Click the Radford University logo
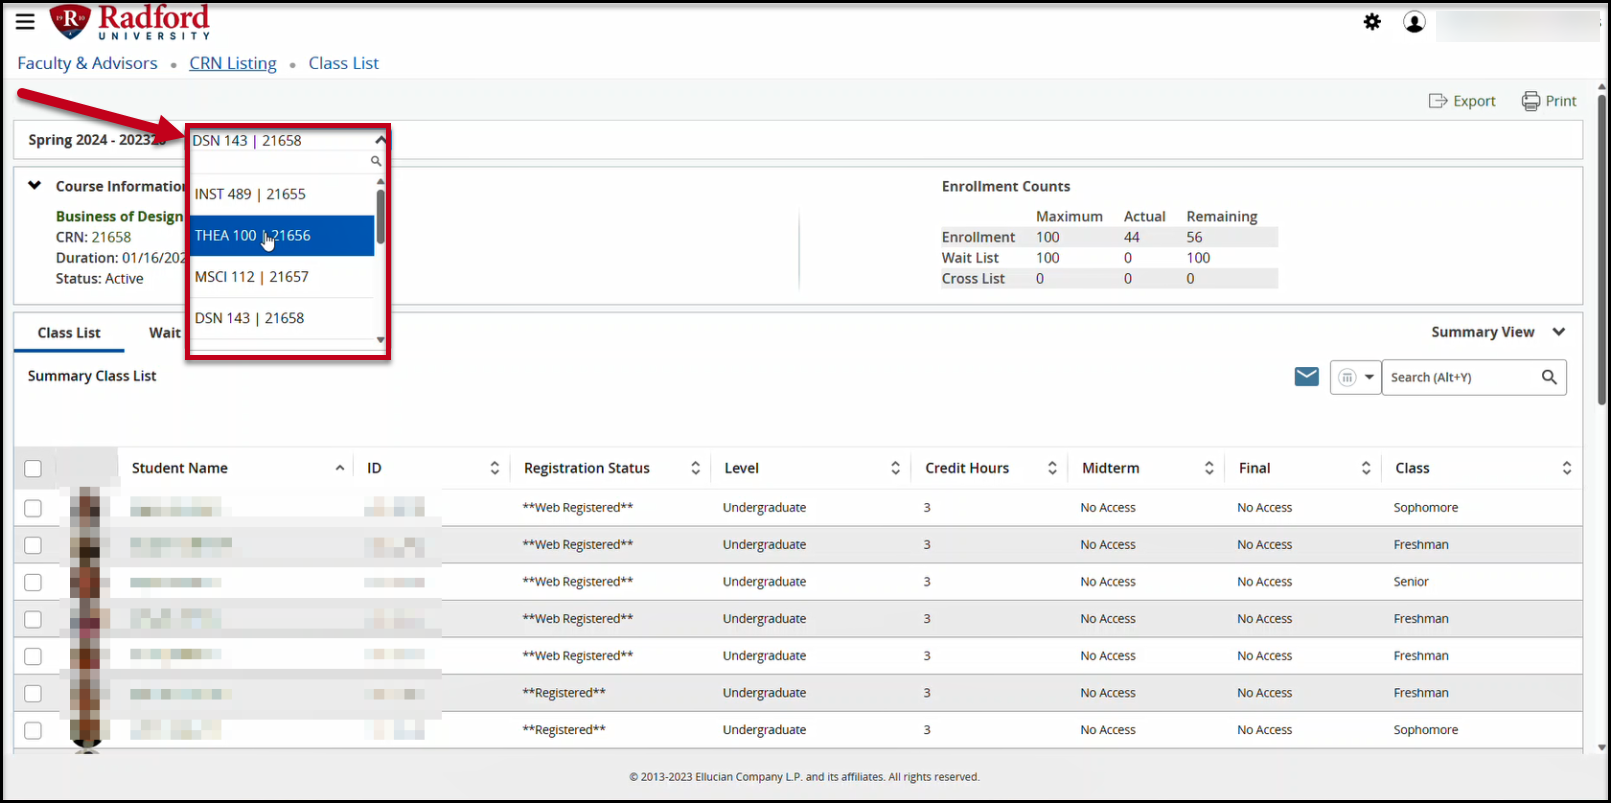The height and width of the screenshot is (803, 1611). [x=130, y=22]
